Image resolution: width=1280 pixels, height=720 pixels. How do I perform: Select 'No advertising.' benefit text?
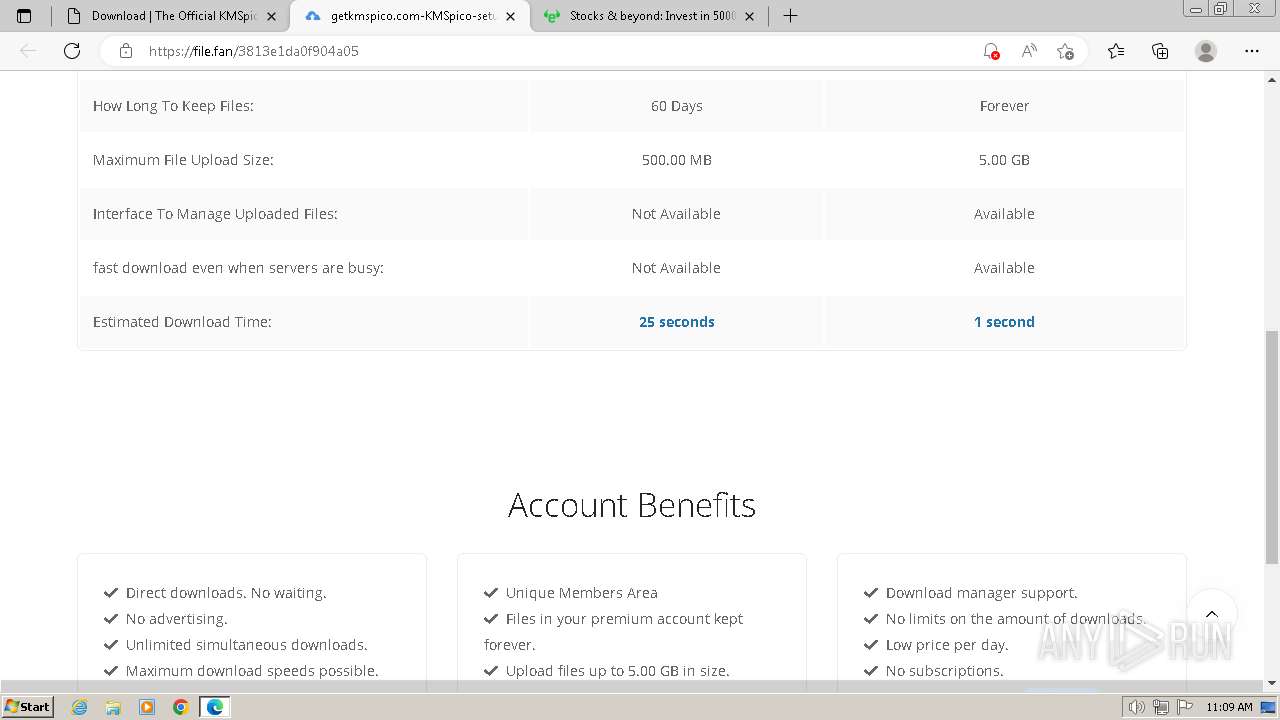click(177, 619)
